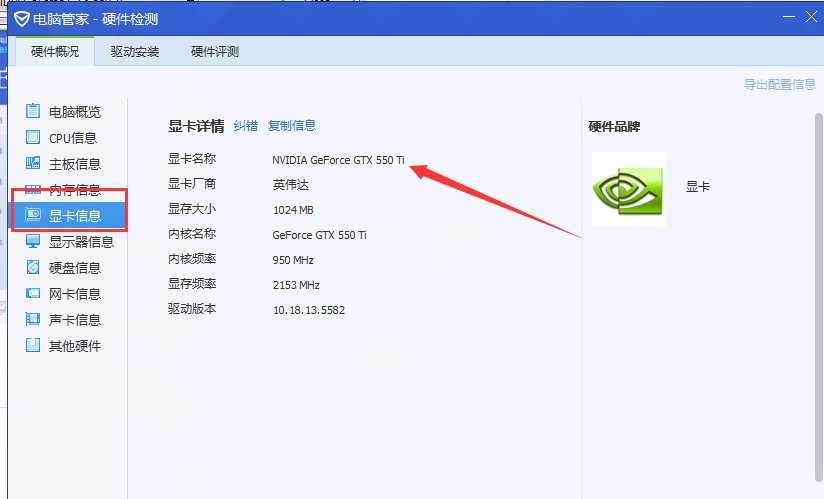The image size is (824, 499).
Task: Click the 2153 MHz memory frequency value
Action: (x=296, y=285)
